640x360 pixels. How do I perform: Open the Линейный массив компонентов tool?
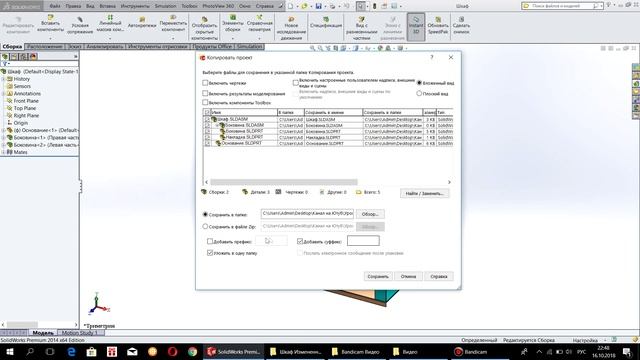[x=110, y=18]
